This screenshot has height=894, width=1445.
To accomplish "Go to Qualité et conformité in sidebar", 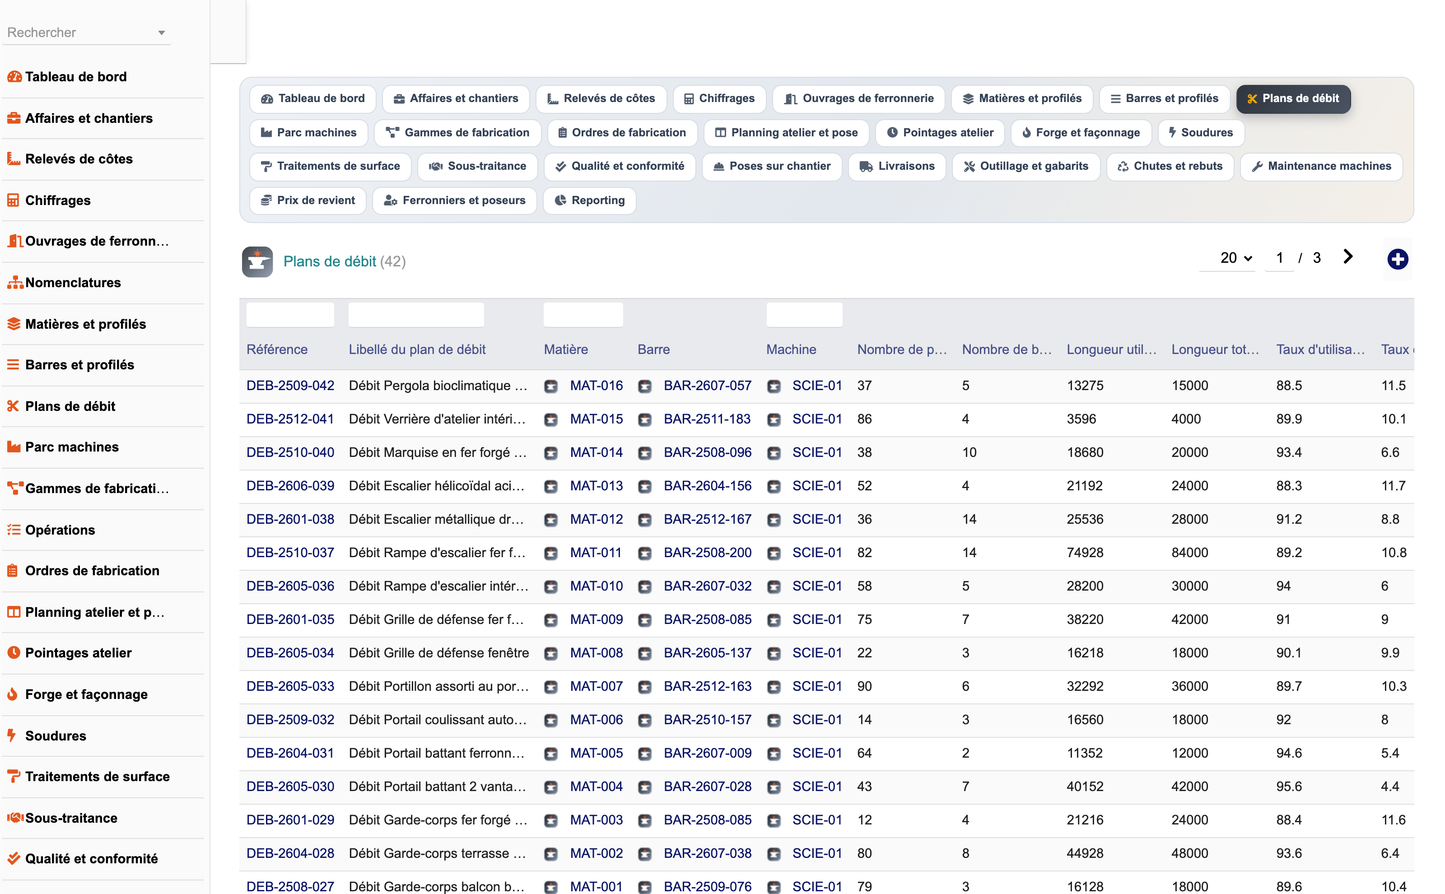I will coord(91,859).
